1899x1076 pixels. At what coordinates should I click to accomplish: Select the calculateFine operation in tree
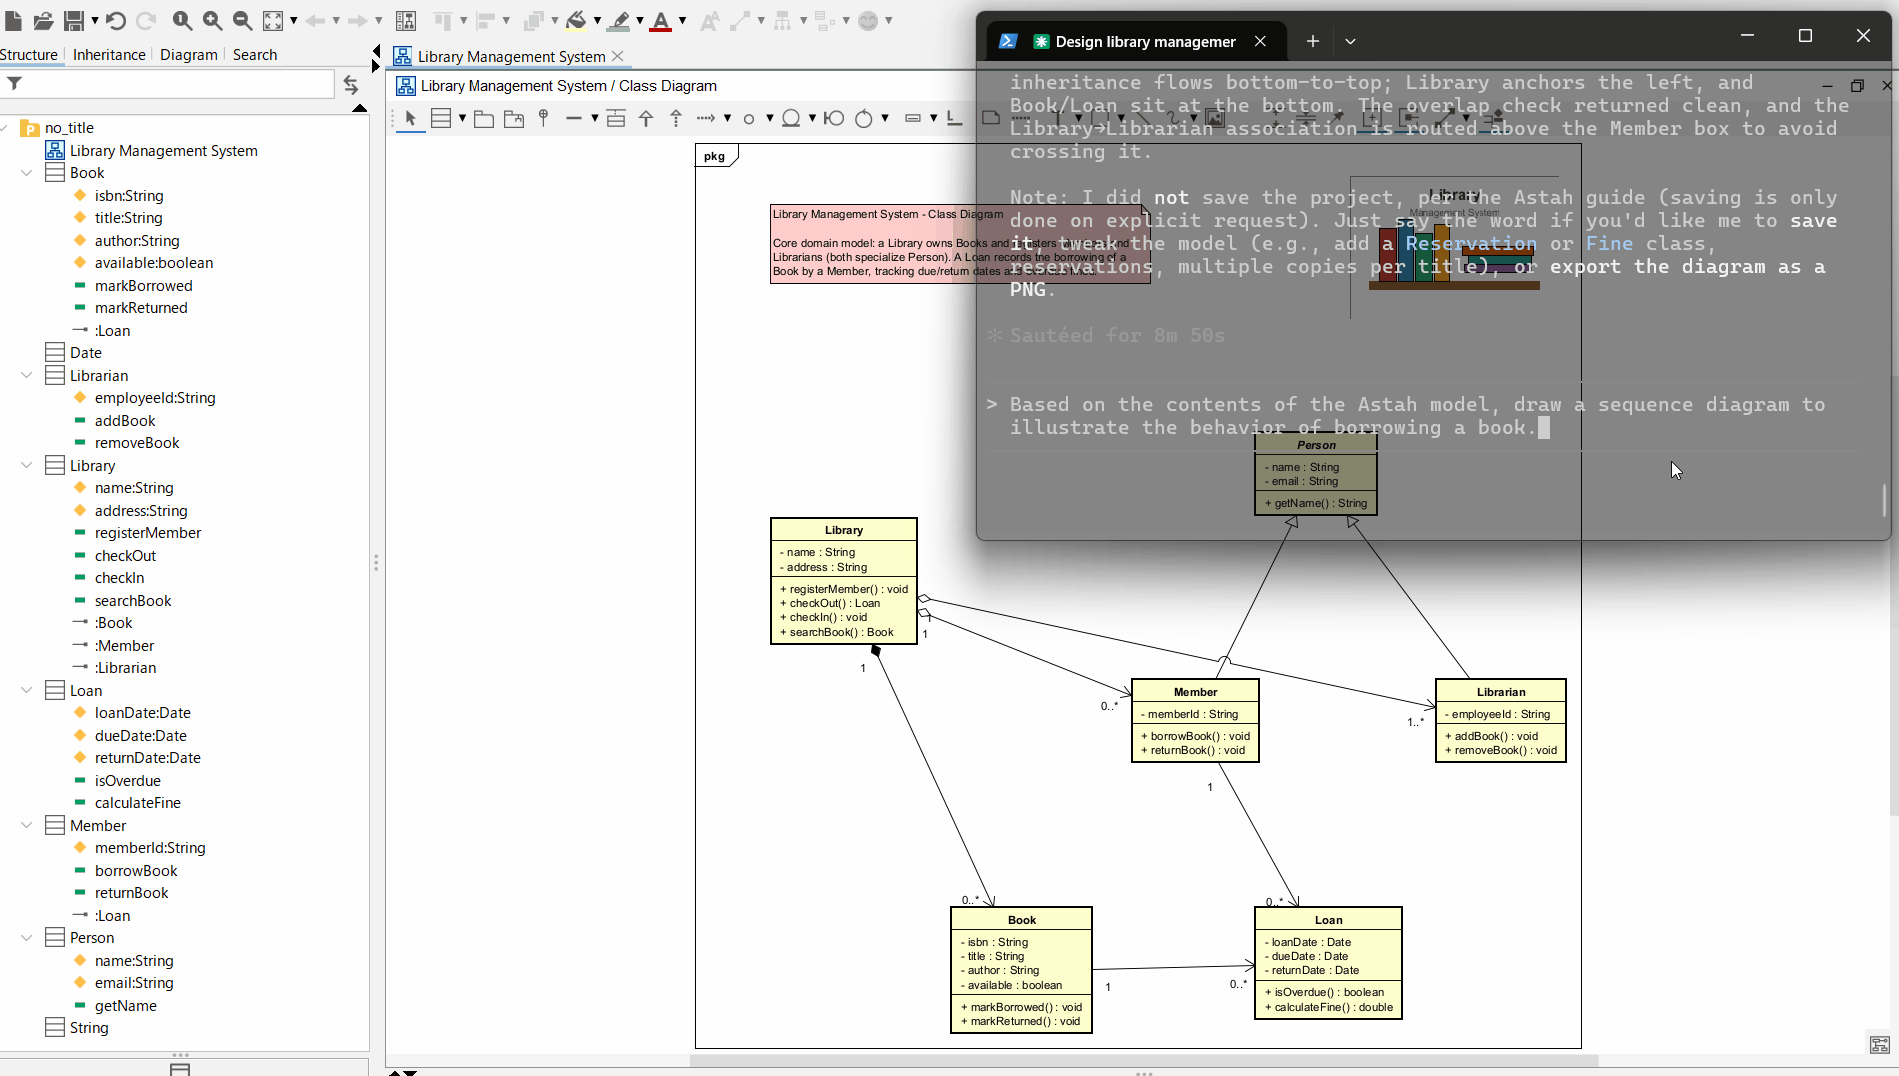(138, 803)
